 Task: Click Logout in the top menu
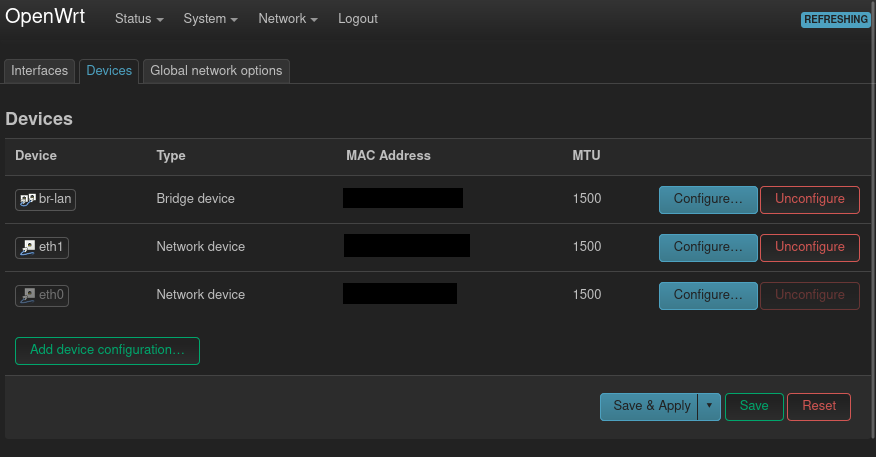358,18
